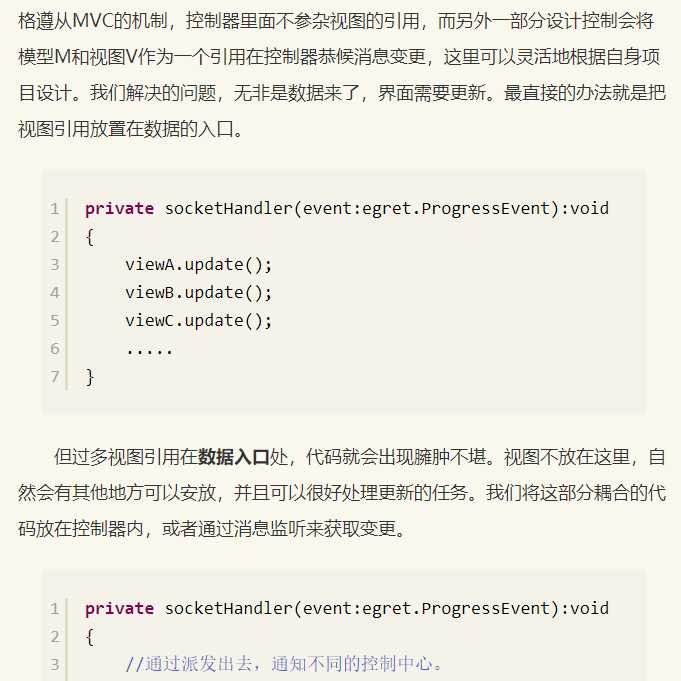Click line number 6 beside the dots line
The image size is (681, 681).
(54, 349)
